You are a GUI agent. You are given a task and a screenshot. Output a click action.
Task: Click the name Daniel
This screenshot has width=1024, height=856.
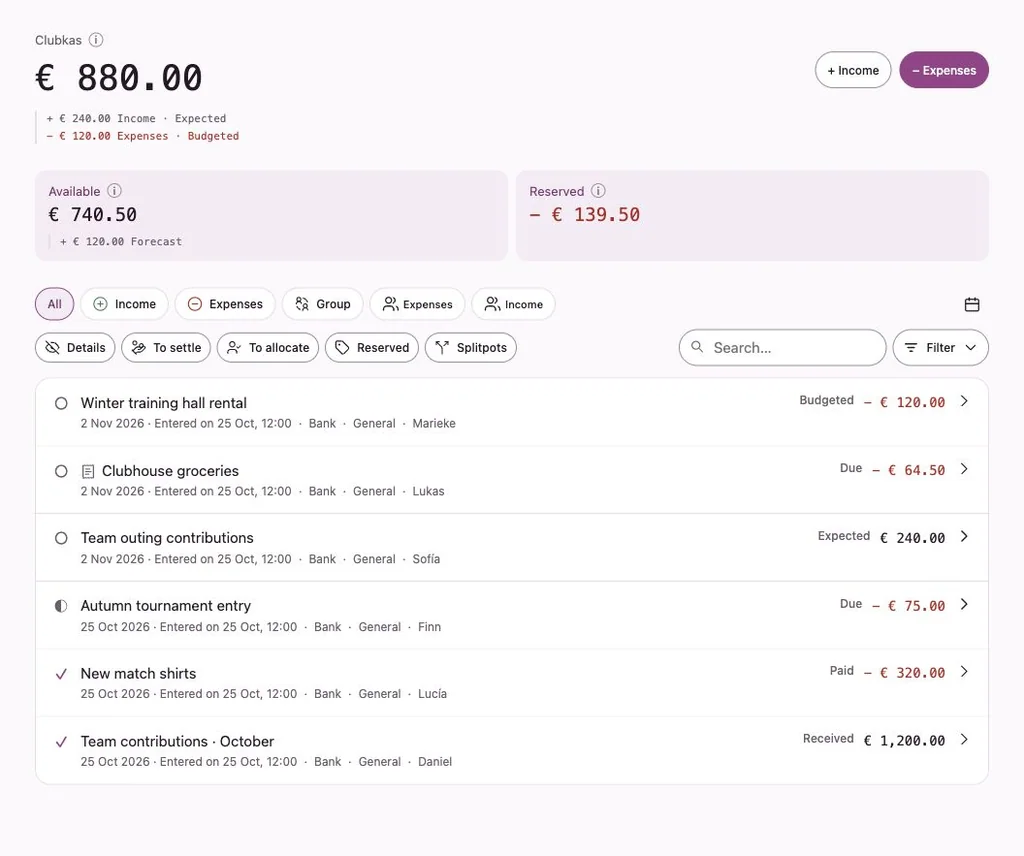[x=435, y=761]
